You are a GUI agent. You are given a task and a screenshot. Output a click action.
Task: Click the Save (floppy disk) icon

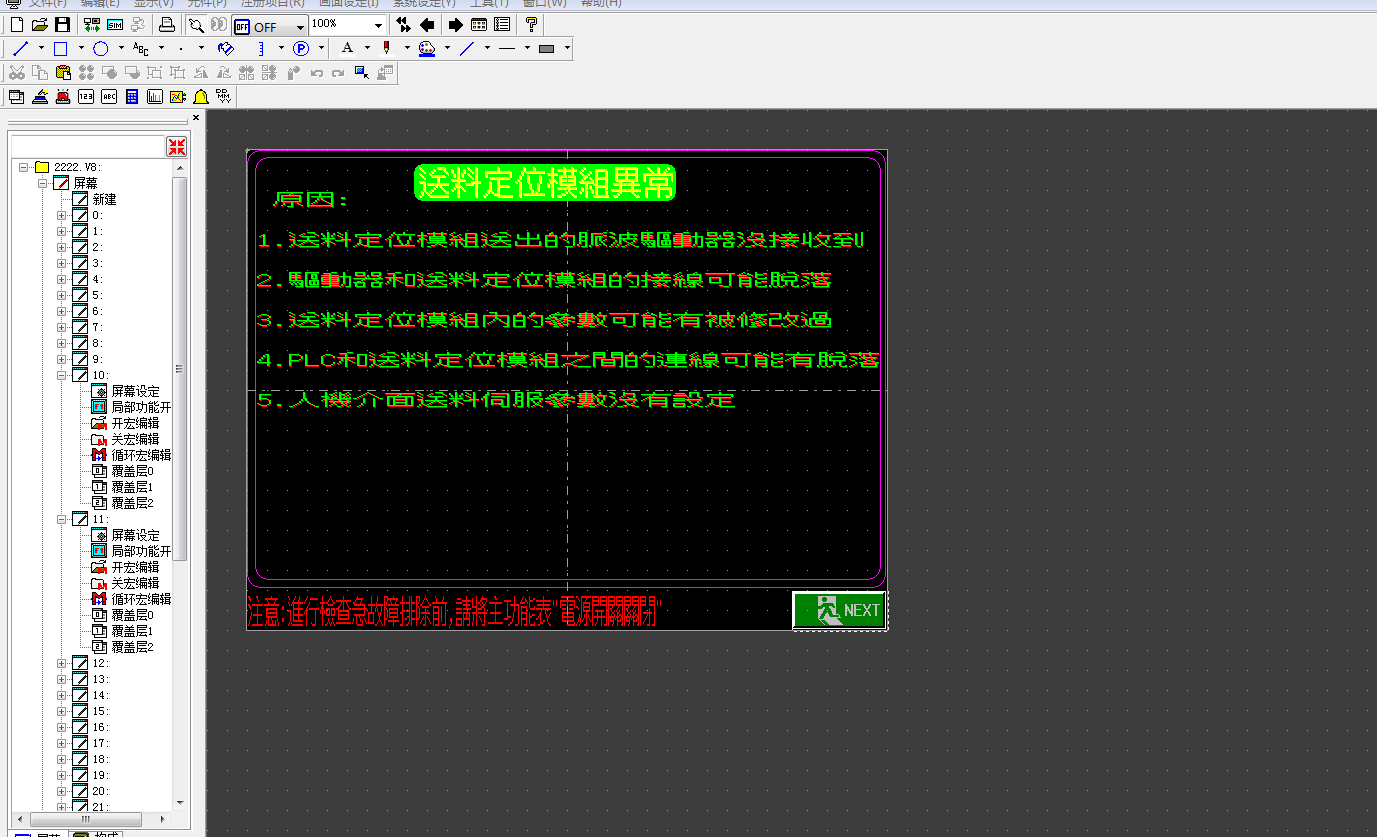point(62,25)
